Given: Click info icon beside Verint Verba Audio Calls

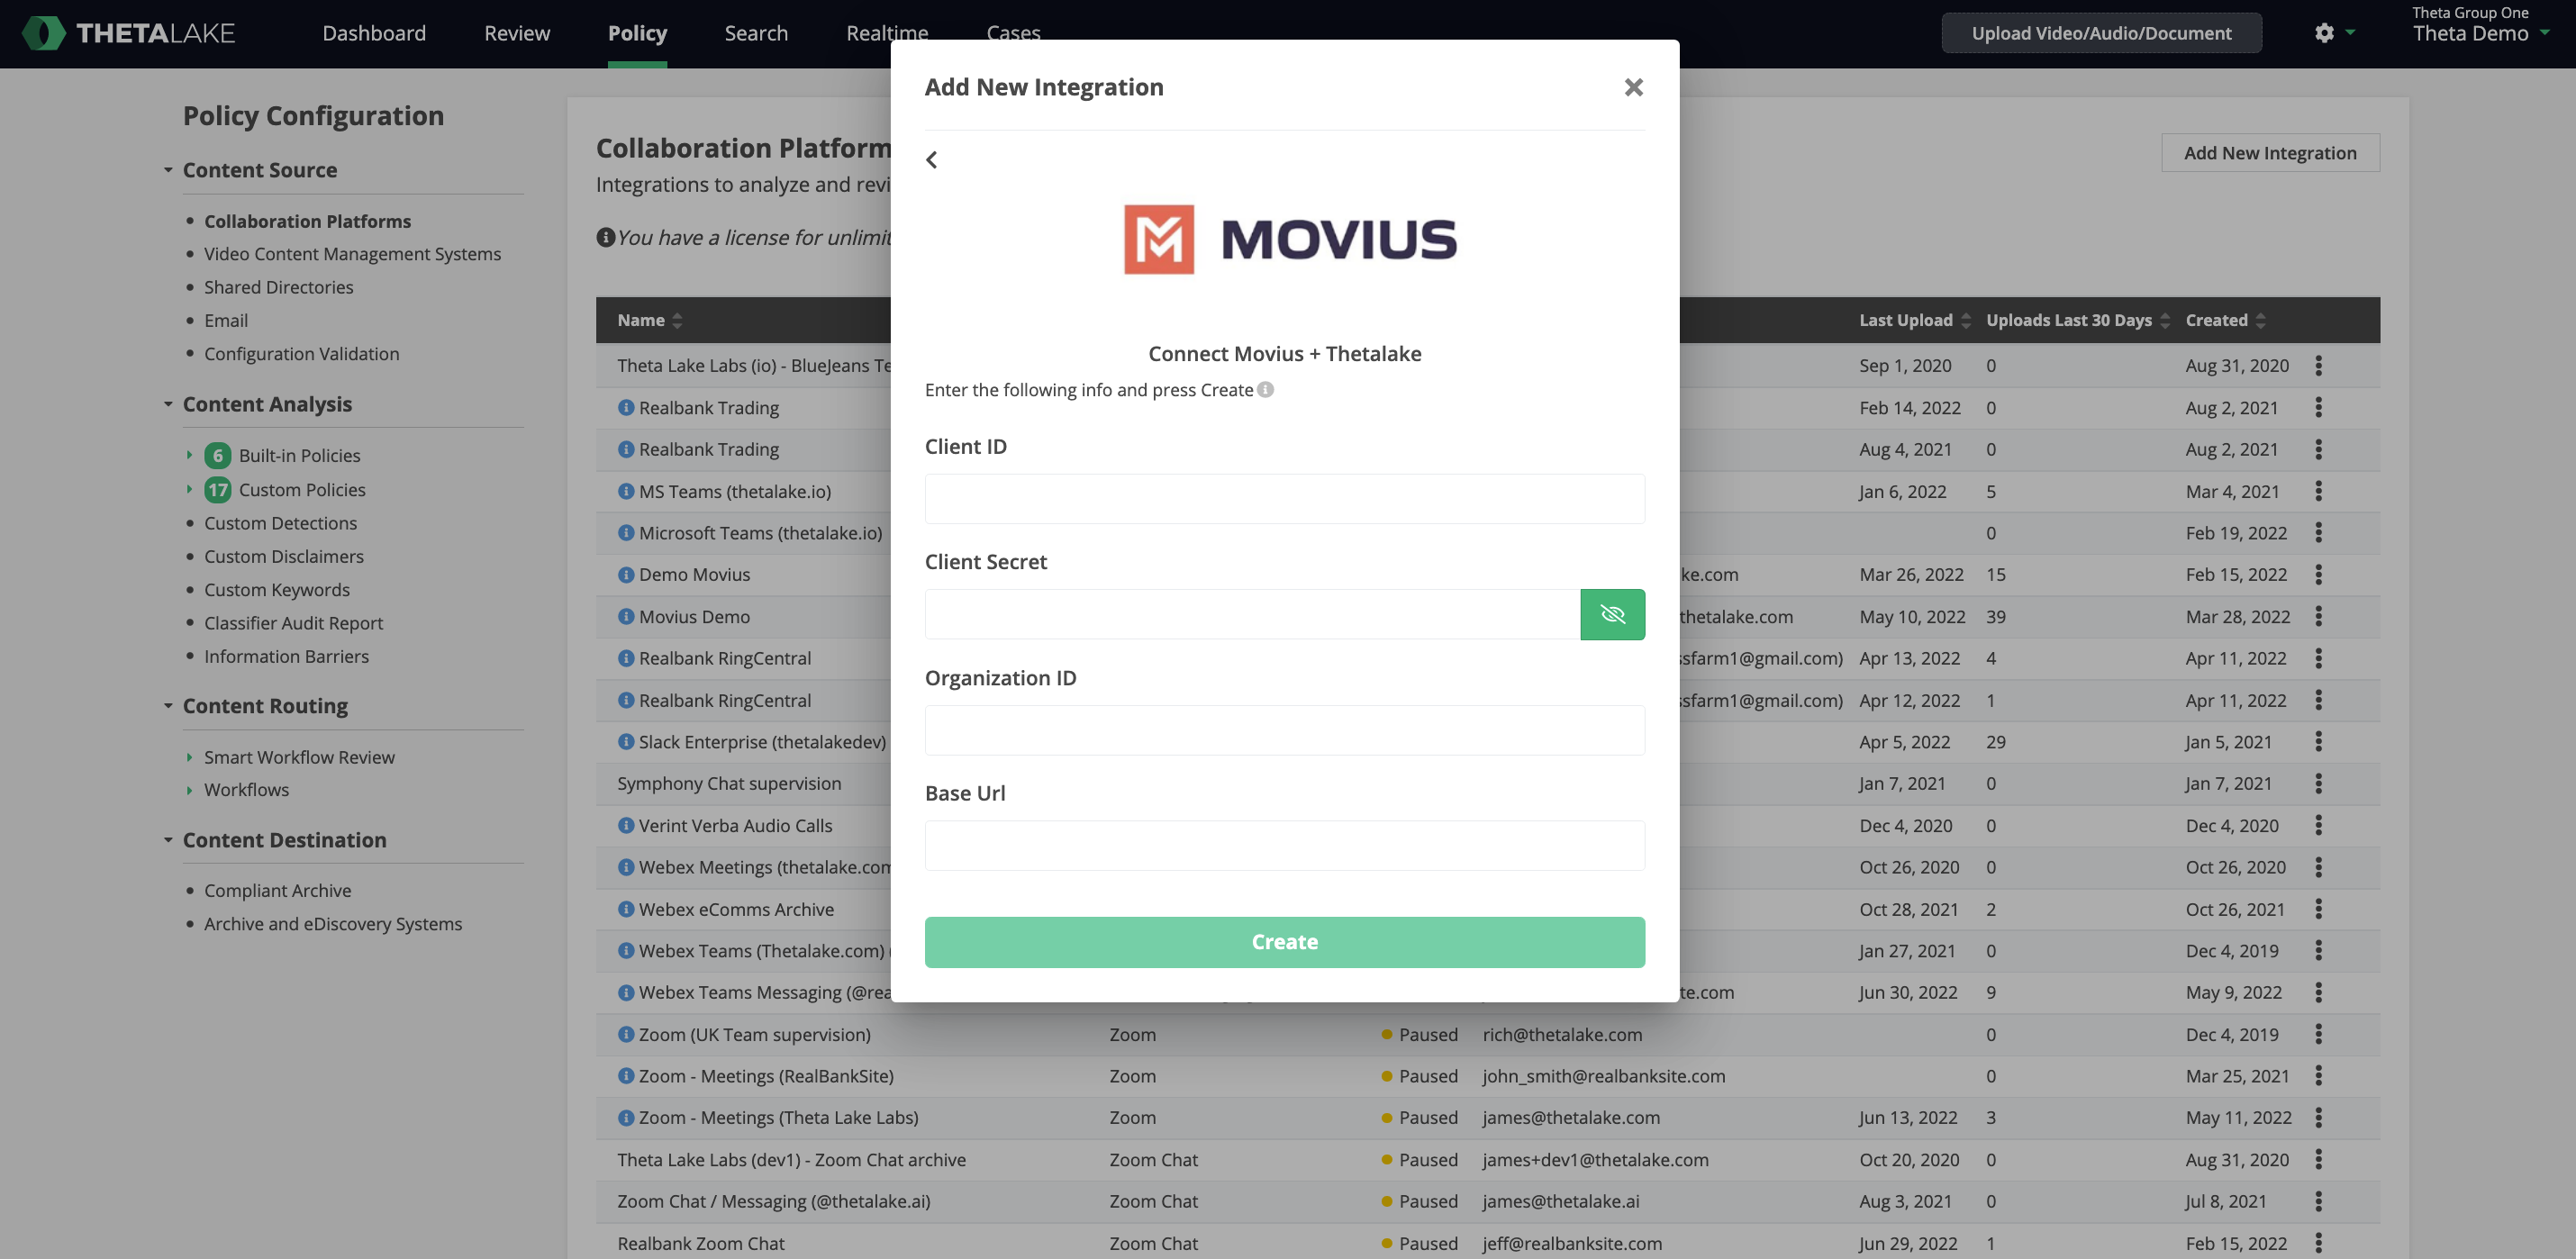Looking at the screenshot, I should [x=626, y=826].
